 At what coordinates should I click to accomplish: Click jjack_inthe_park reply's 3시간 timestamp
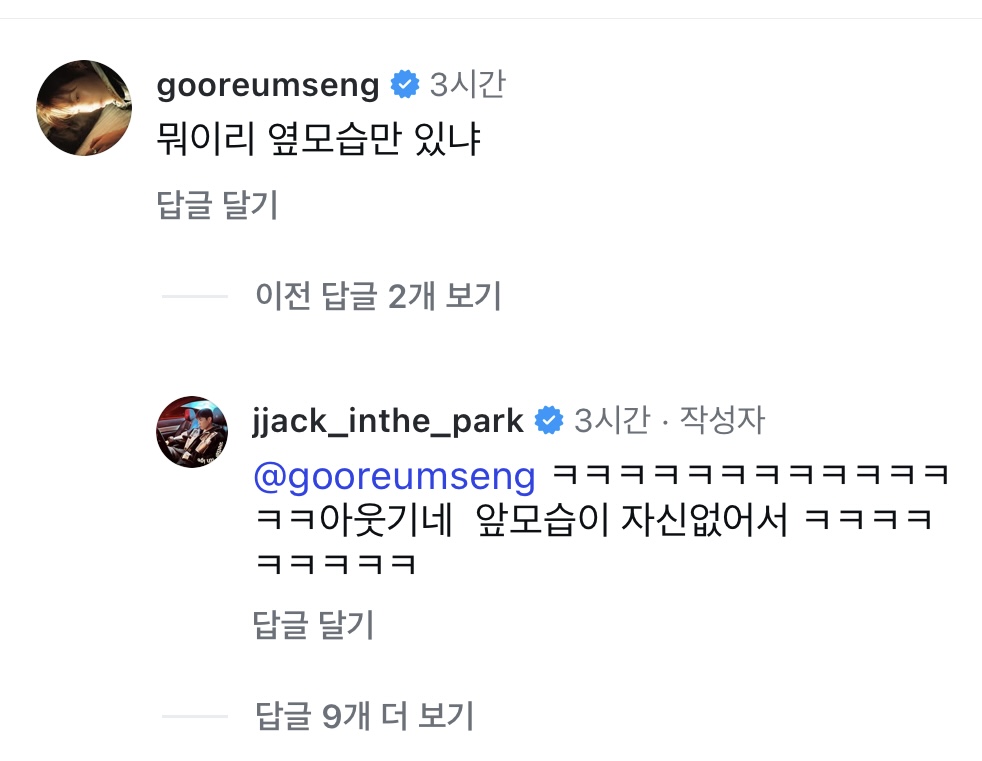(x=612, y=420)
